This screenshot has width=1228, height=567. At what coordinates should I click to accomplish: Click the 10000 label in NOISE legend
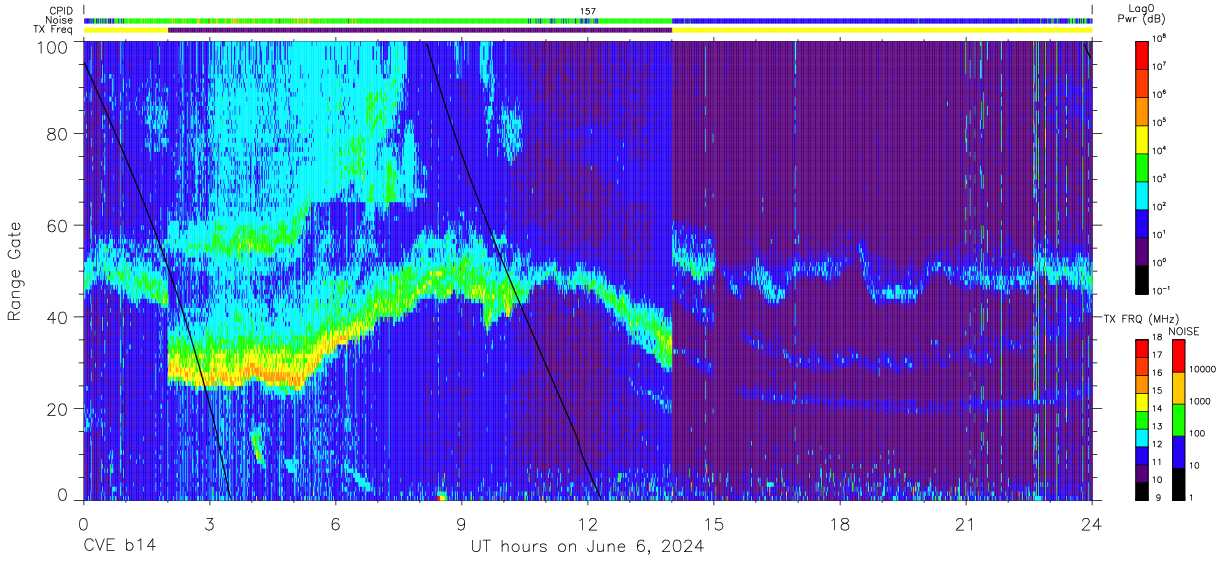[x=1204, y=368]
